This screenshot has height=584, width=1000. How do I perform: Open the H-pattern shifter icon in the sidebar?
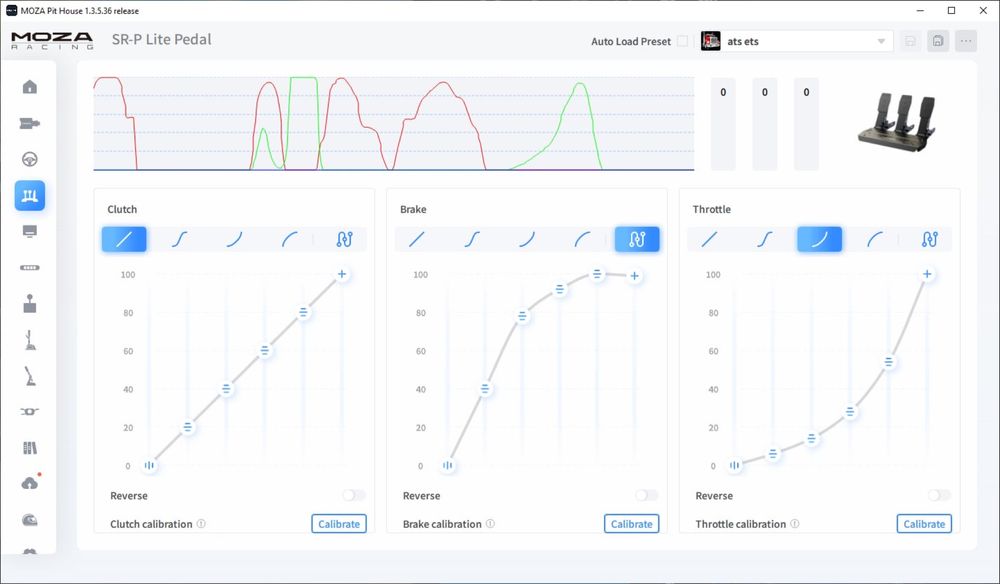[x=30, y=303]
